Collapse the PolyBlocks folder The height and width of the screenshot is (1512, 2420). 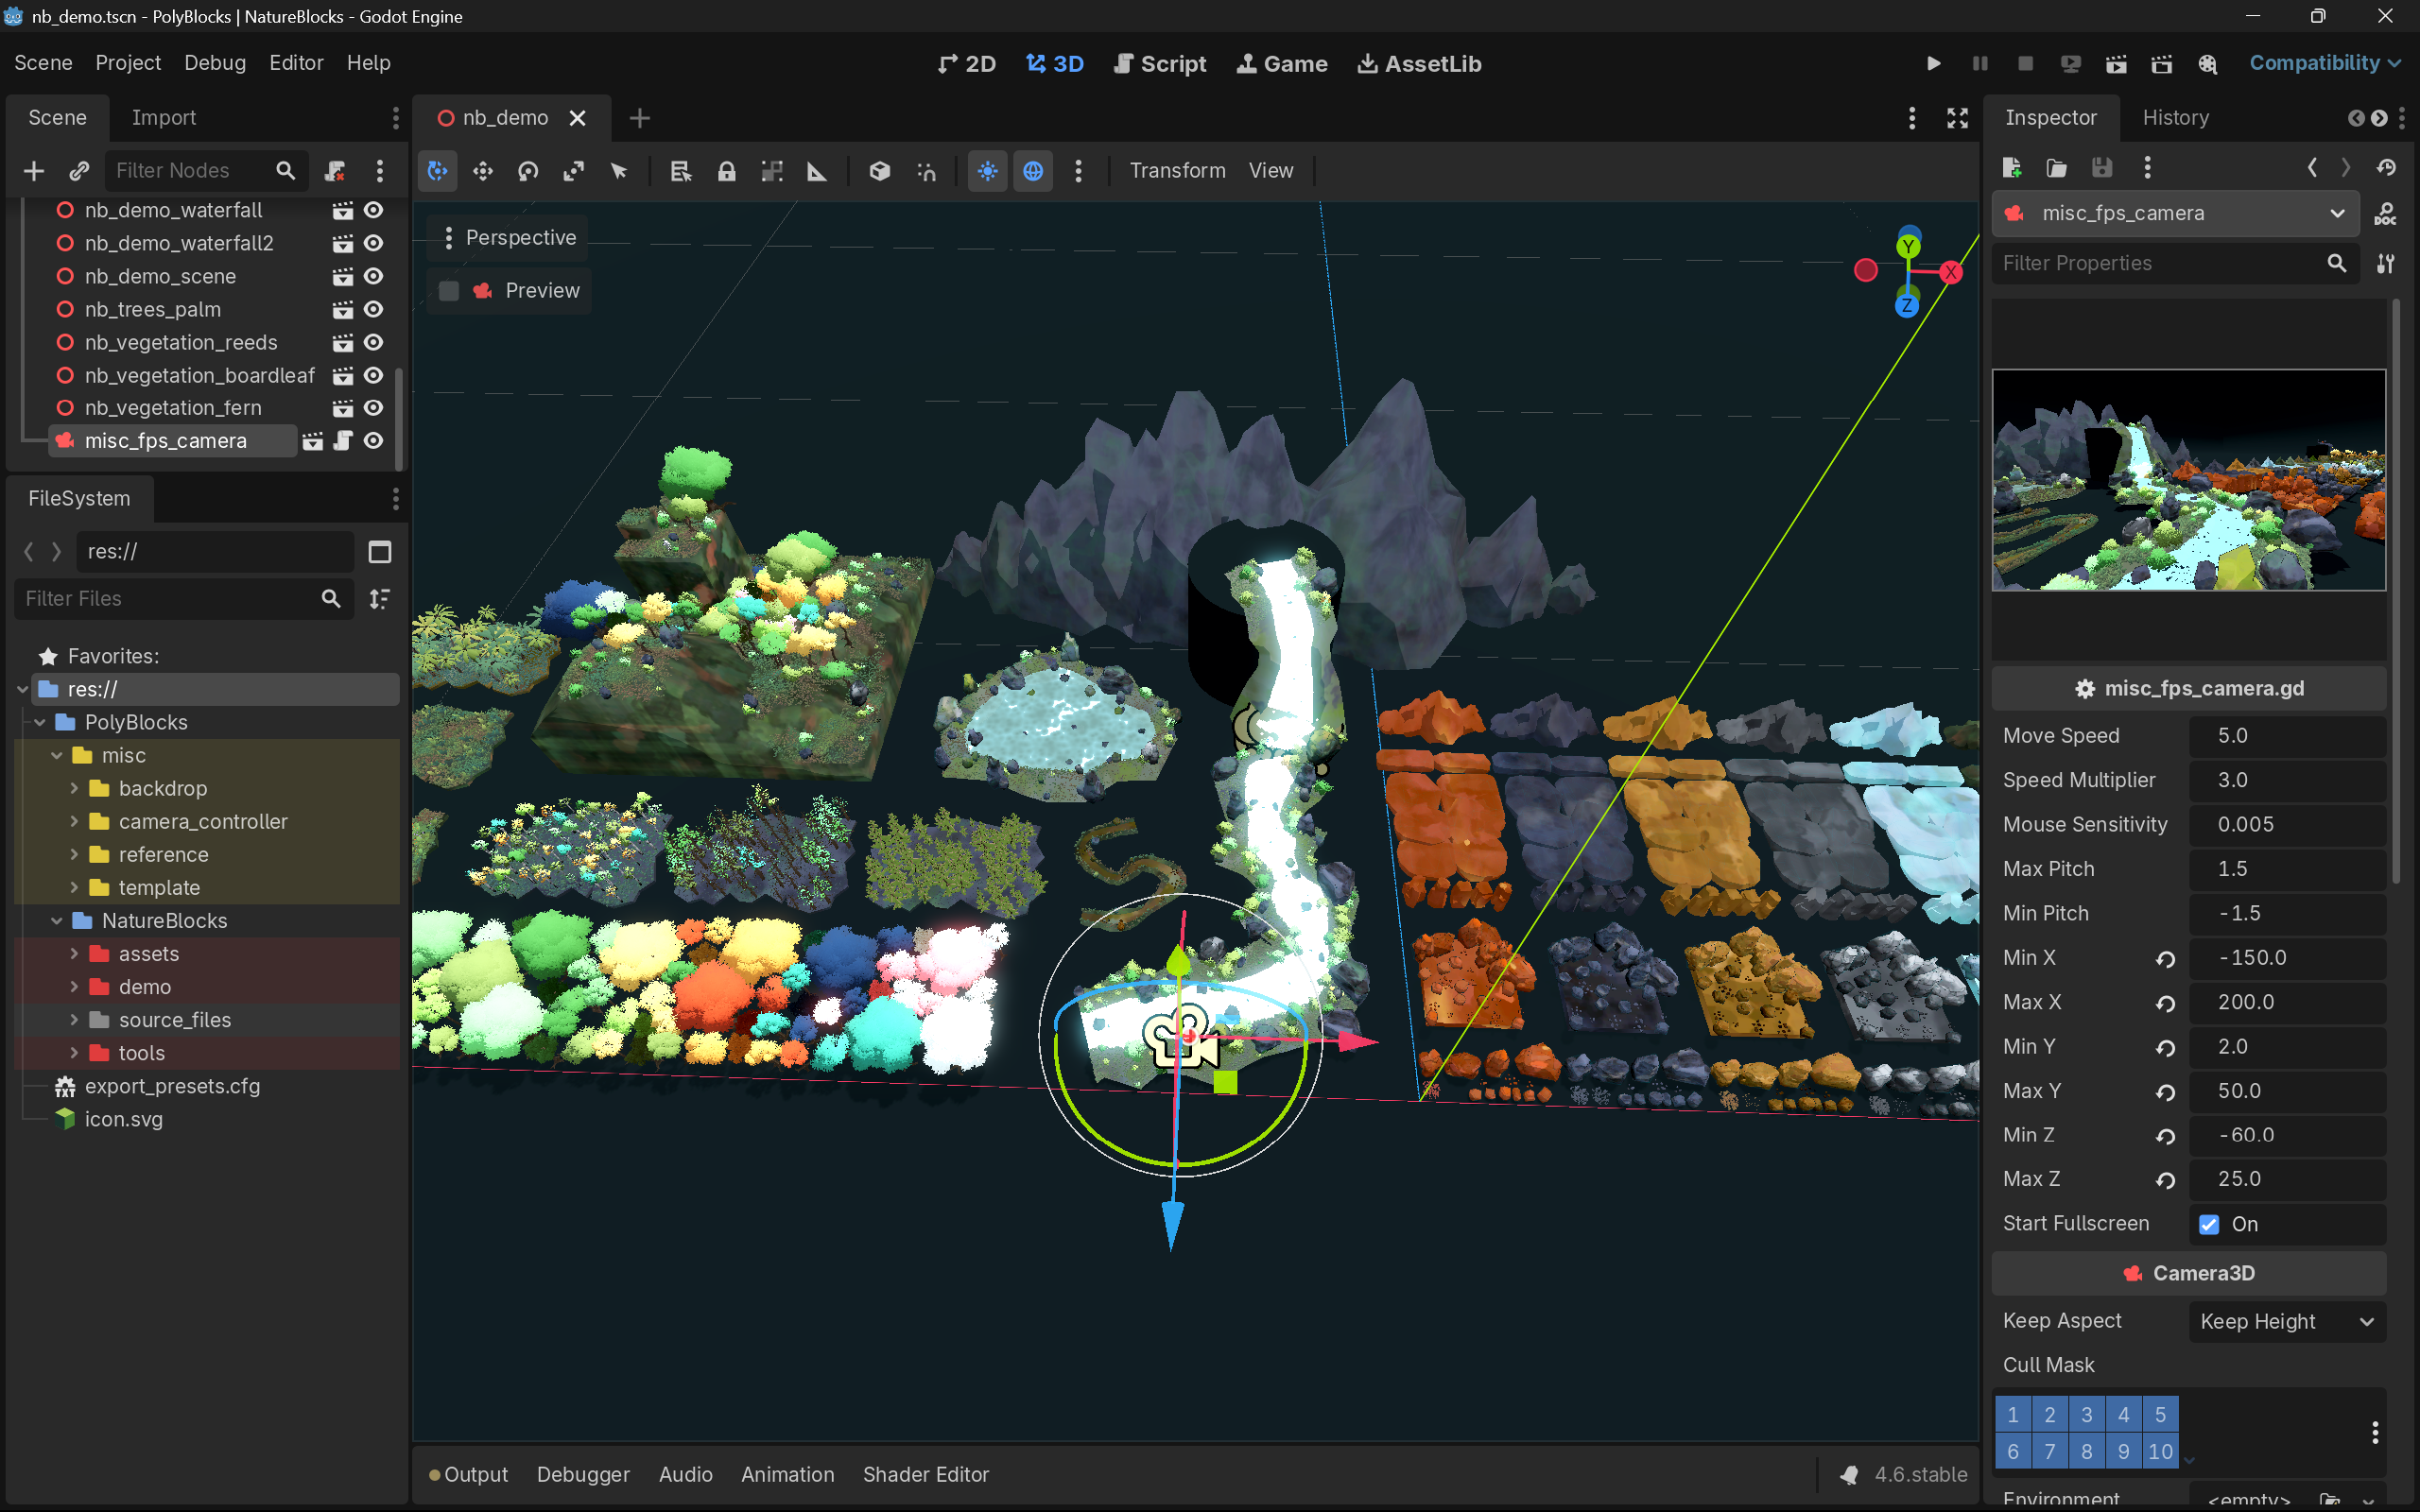tap(40, 722)
